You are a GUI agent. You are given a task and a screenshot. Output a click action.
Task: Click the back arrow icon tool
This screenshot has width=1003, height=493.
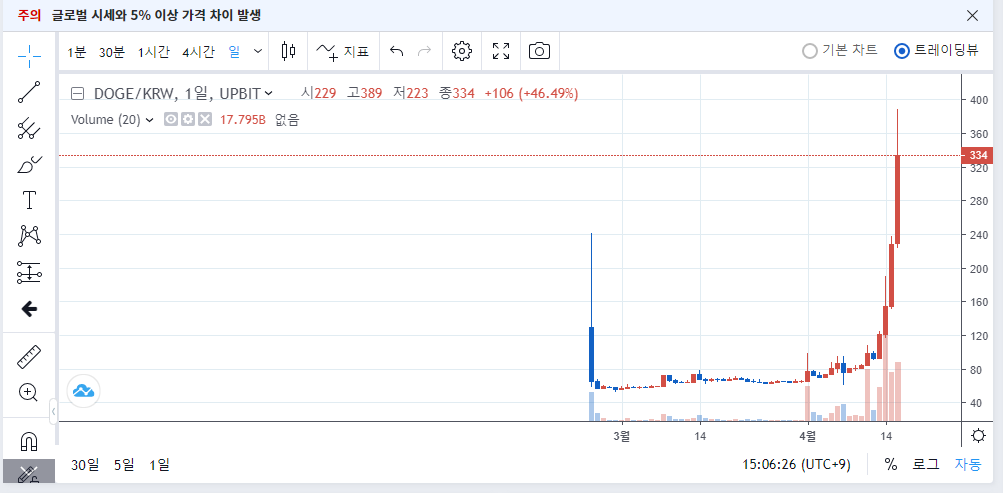[x=29, y=309]
